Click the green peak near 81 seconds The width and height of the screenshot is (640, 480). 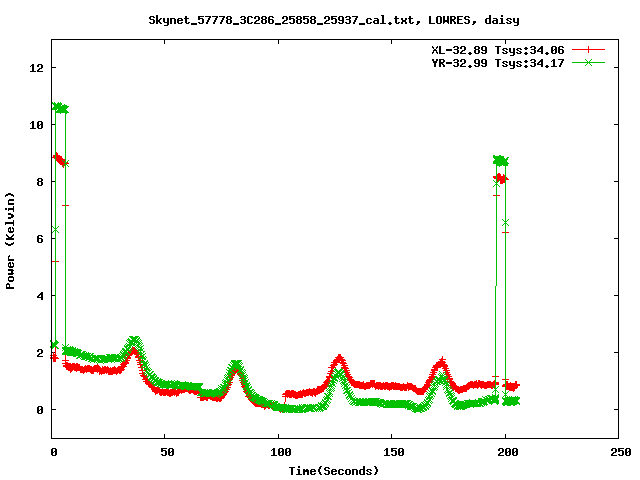coord(236,364)
